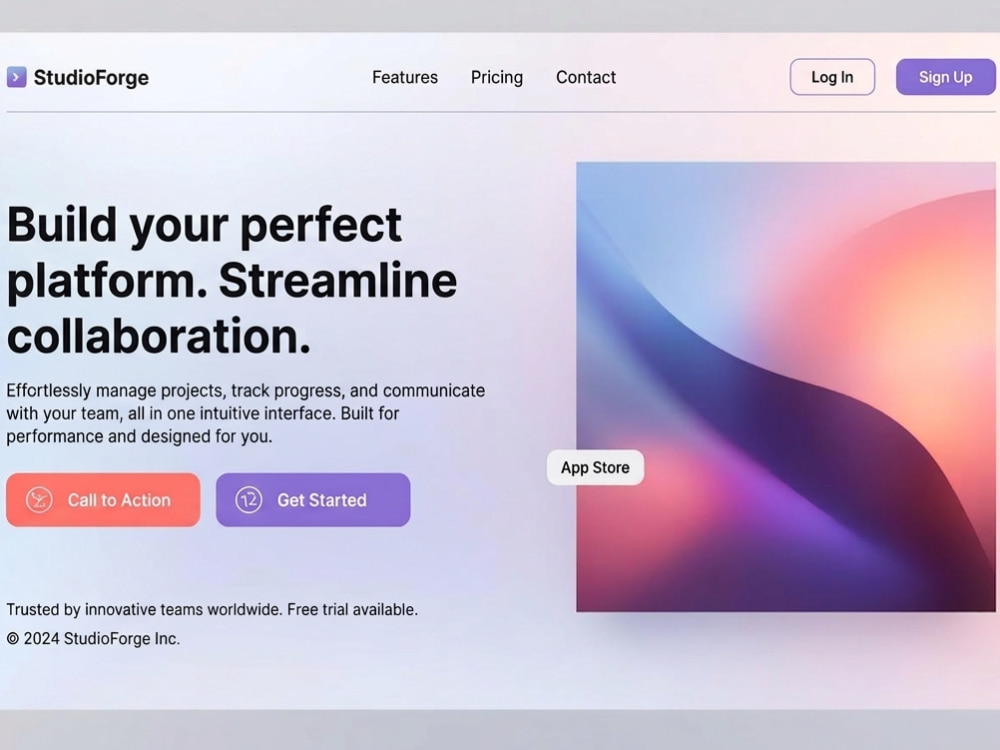
Task: Open the Features nav link
Action: (405, 77)
